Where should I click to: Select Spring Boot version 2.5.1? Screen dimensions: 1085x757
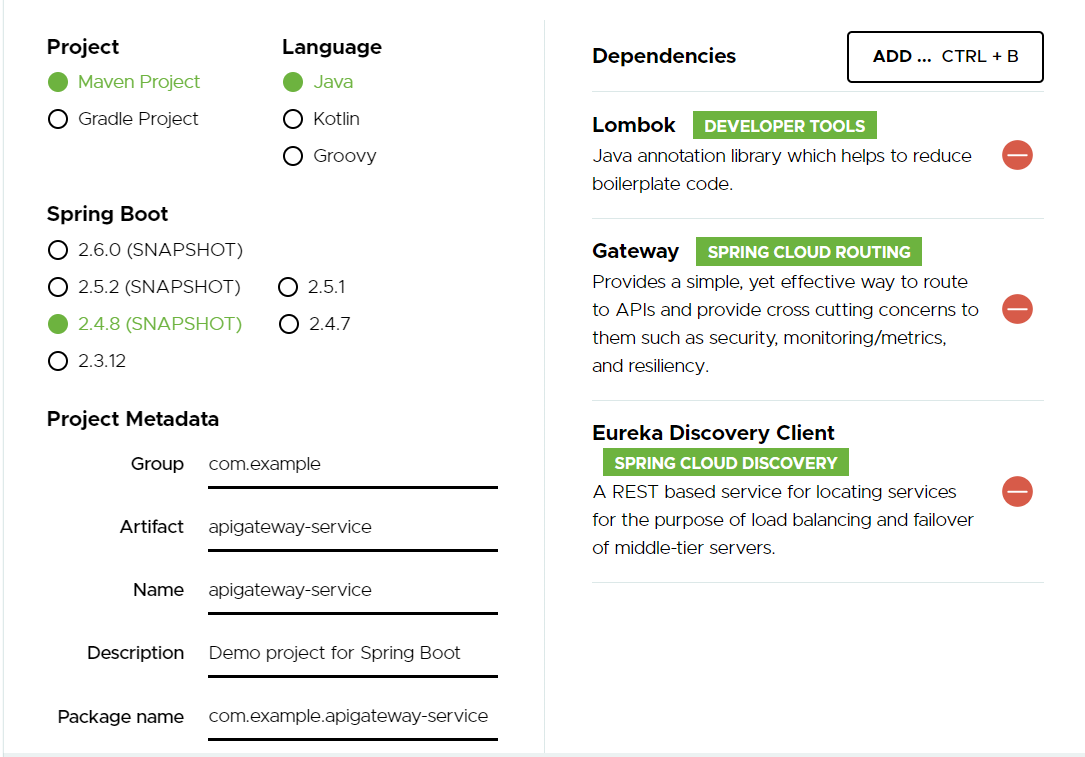coord(289,287)
